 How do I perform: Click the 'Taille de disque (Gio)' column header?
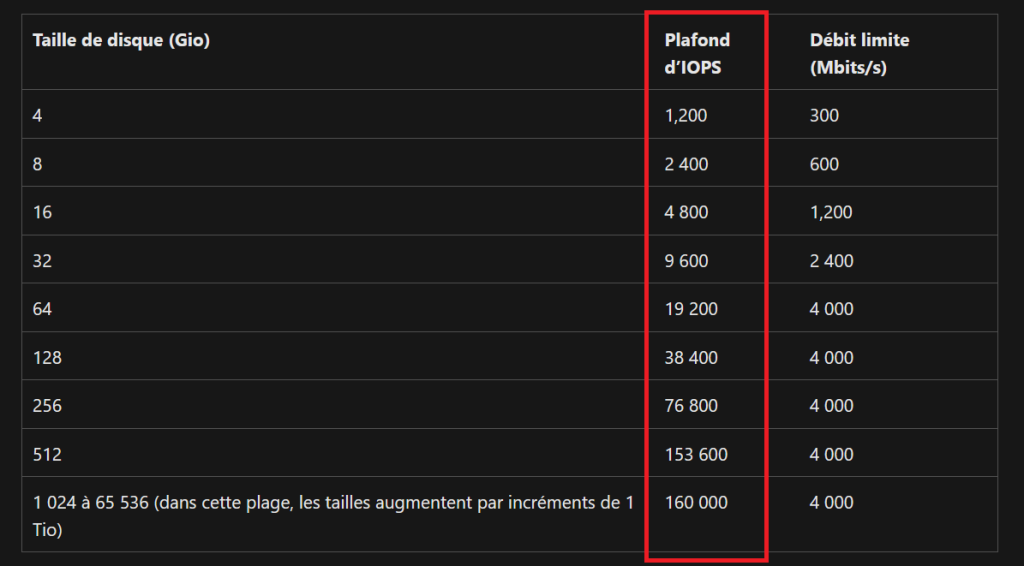pos(121,40)
